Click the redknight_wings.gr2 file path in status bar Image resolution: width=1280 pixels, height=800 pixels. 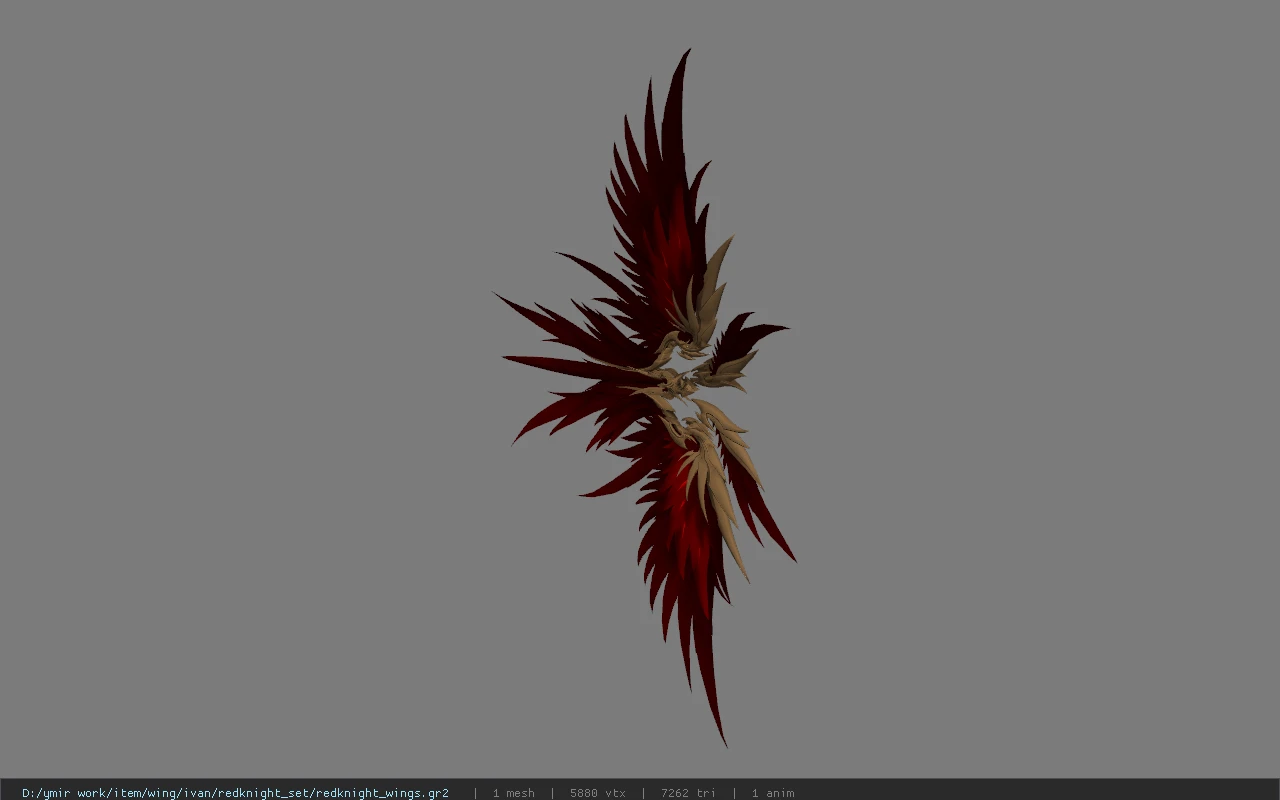[x=235, y=793]
